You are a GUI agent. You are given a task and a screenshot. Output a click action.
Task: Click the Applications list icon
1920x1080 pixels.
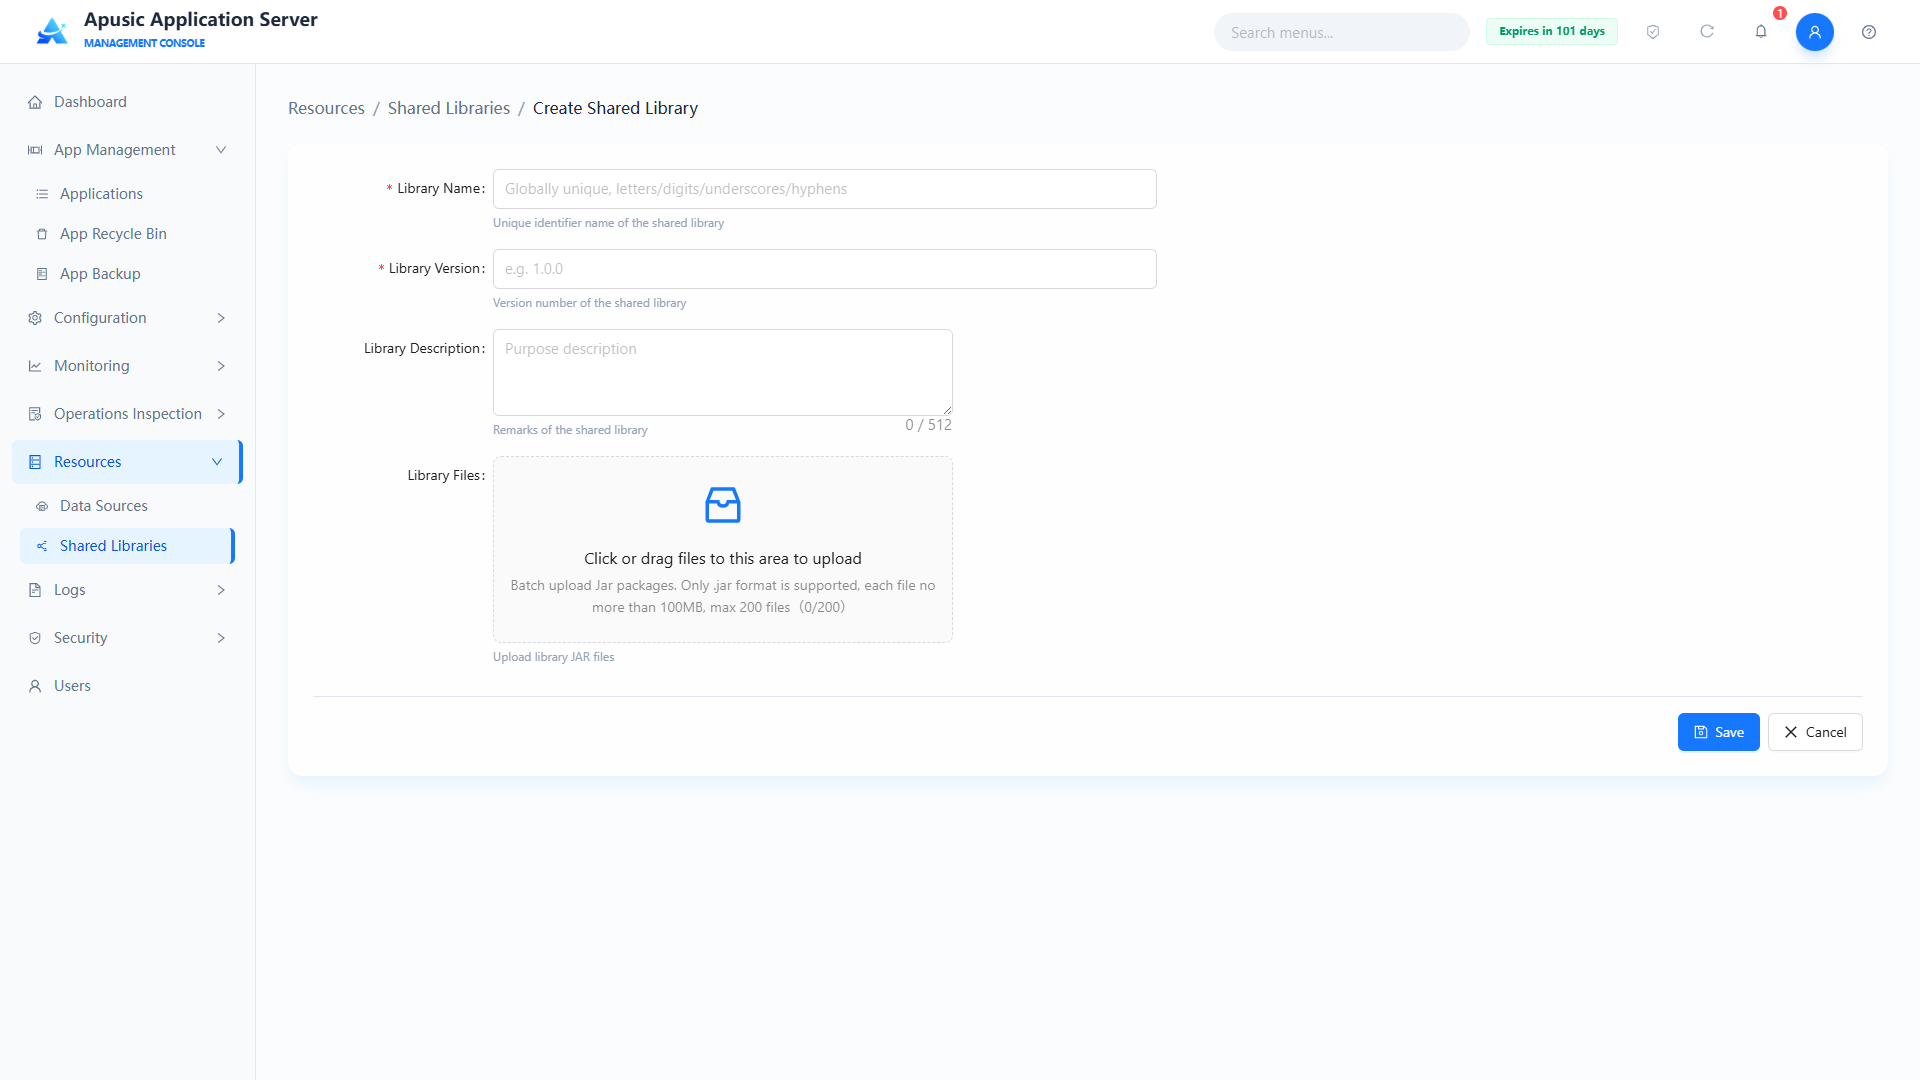pyautogui.click(x=42, y=194)
